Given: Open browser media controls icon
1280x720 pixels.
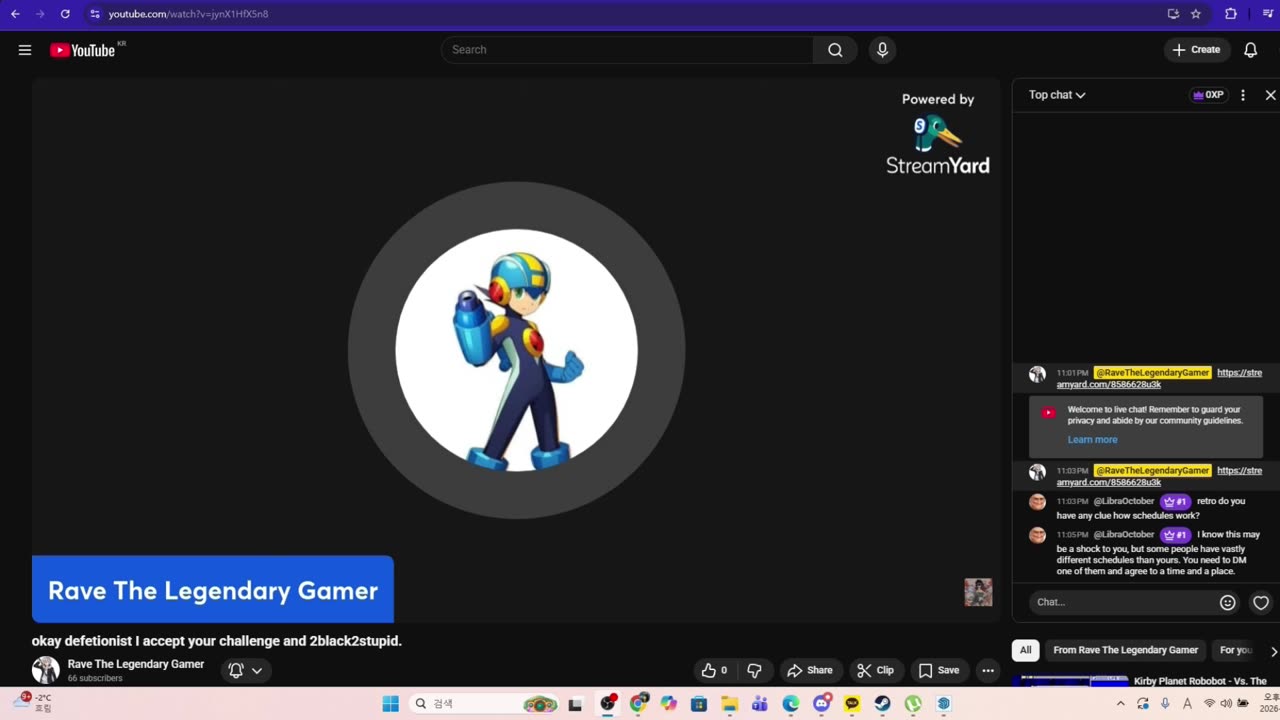Looking at the screenshot, I should coord(1266,14).
